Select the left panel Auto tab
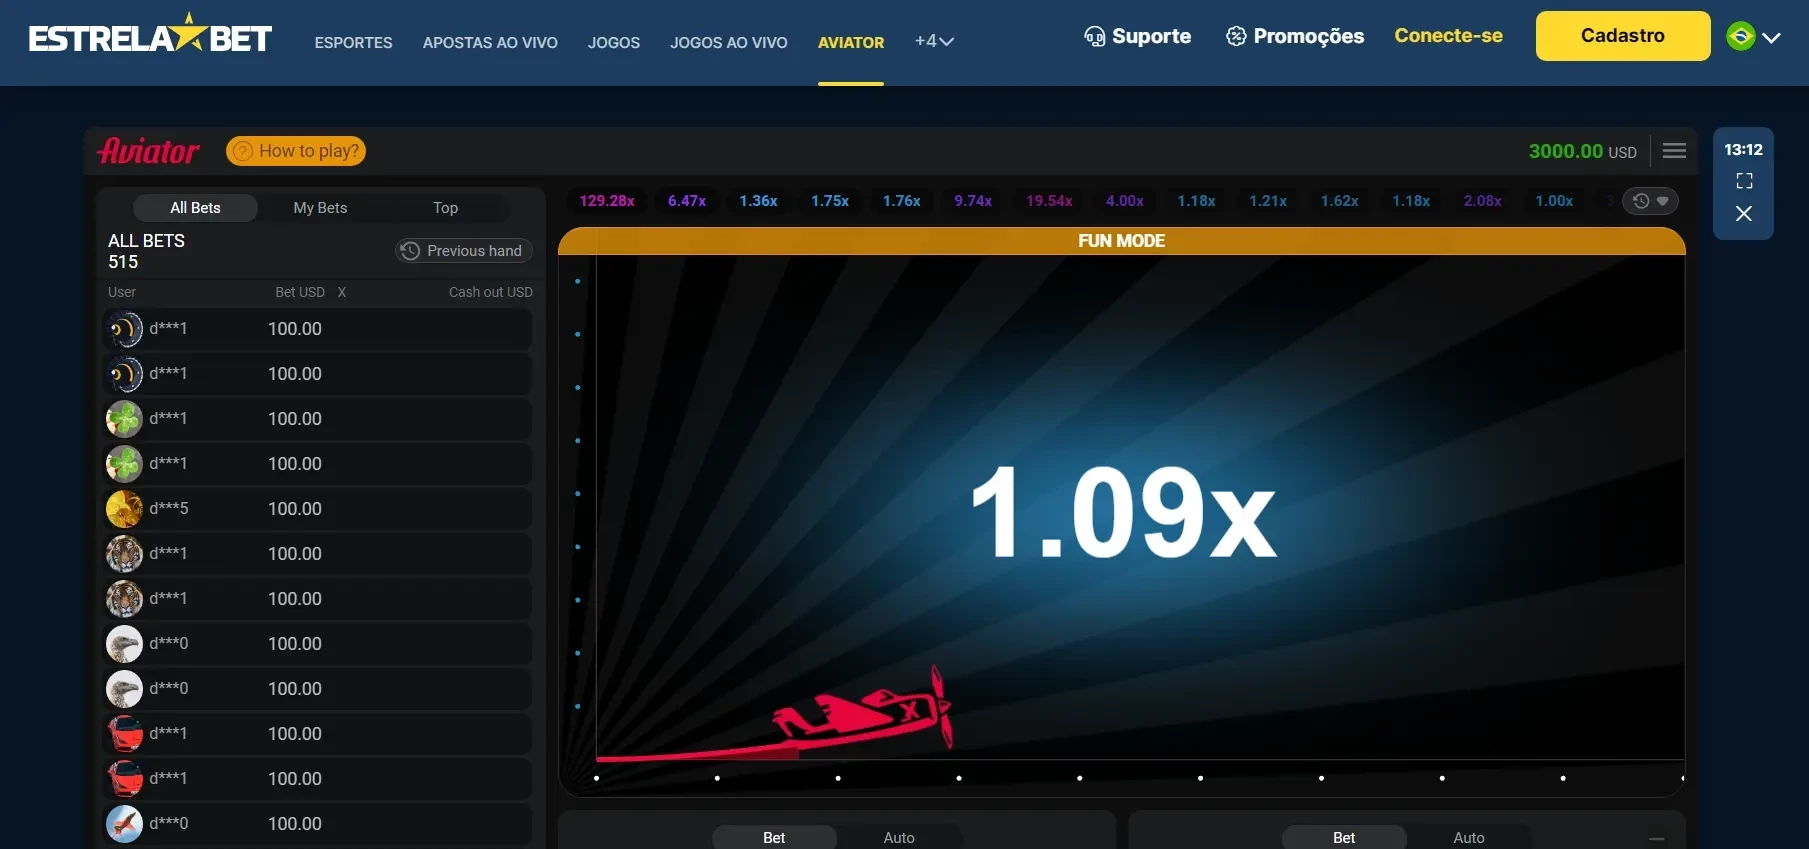This screenshot has height=849, width=1809. pyautogui.click(x=899, y=837)
